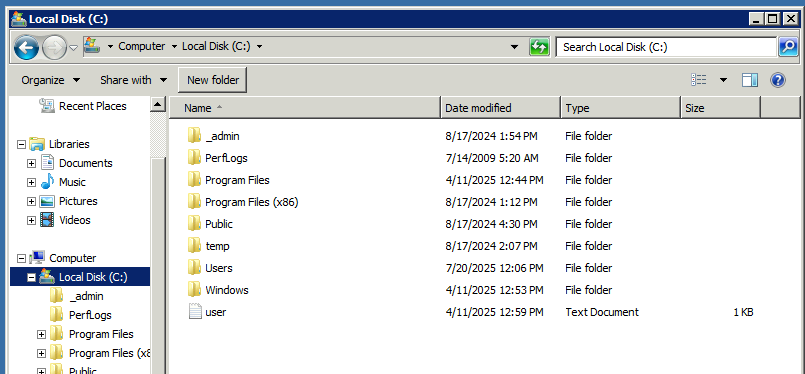Screen dimensions: 805x374
Task: Click inside Search Local Disk (C:) field
Action: point(666,47)
